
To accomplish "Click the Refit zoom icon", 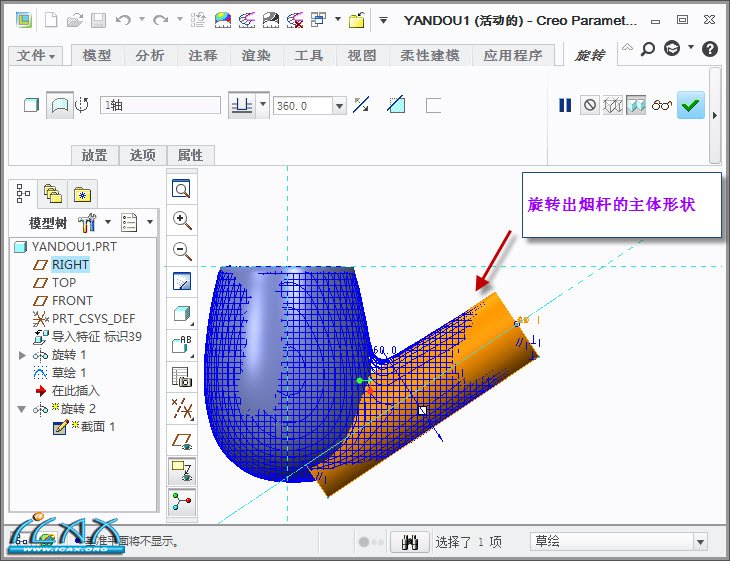I will pyautogui.click(x=182, y=189).
